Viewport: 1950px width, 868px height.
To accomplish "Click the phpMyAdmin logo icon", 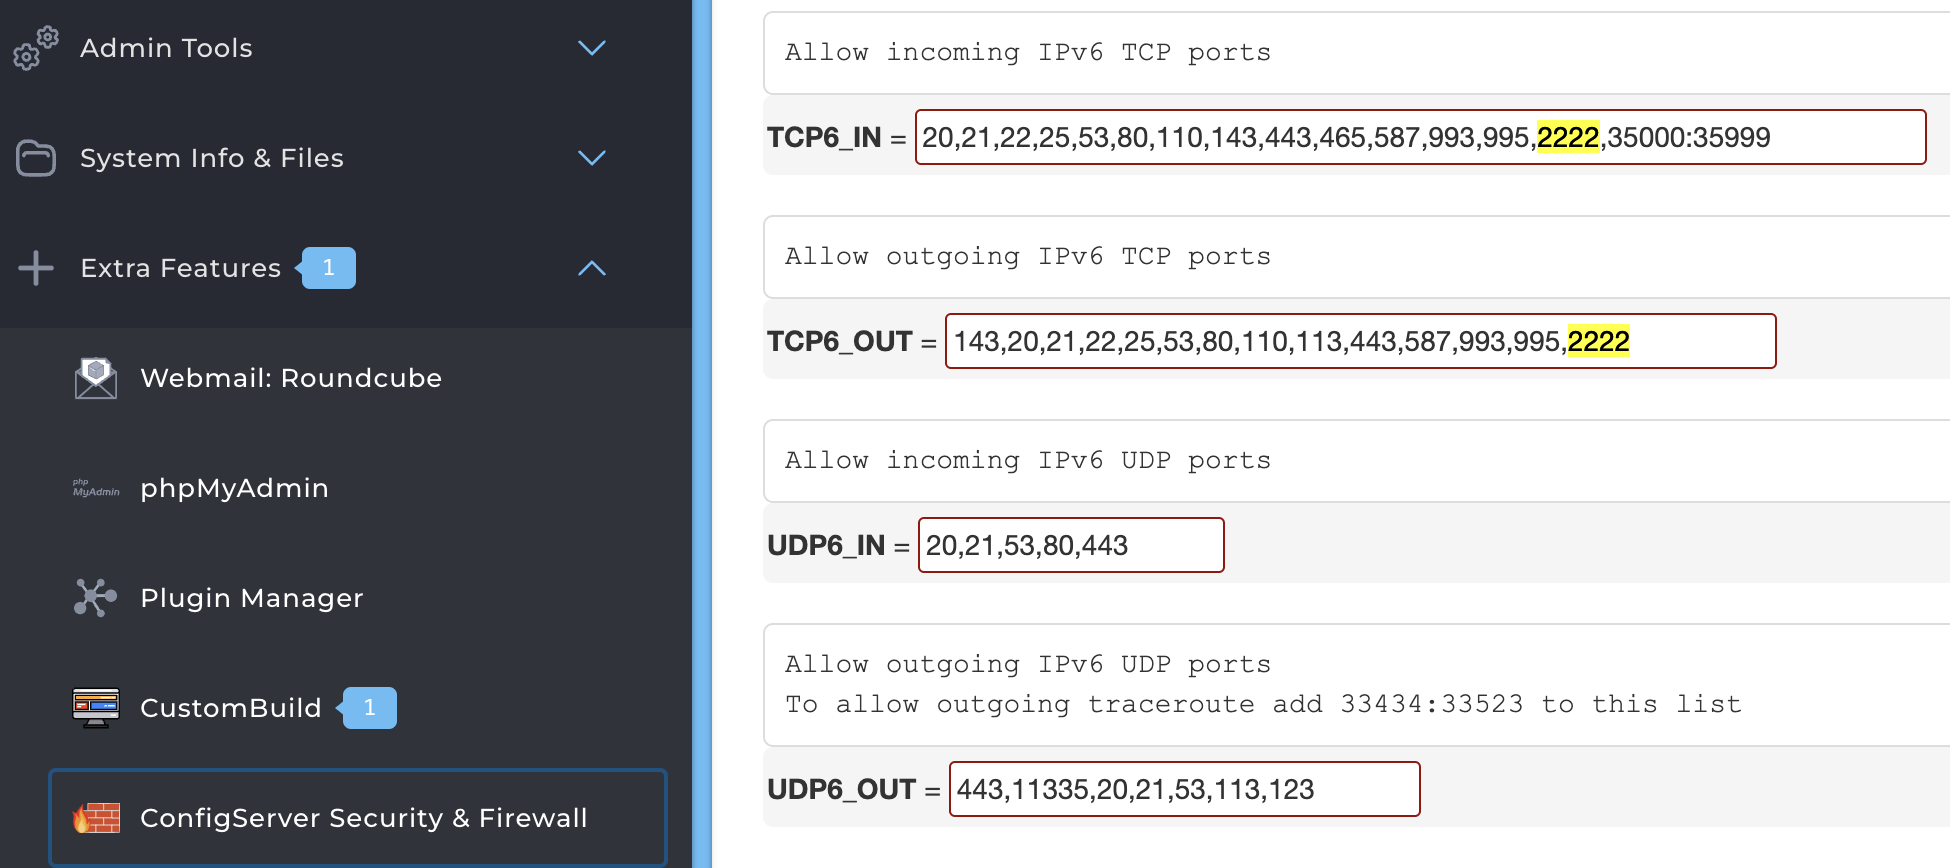I will point(96,488).
